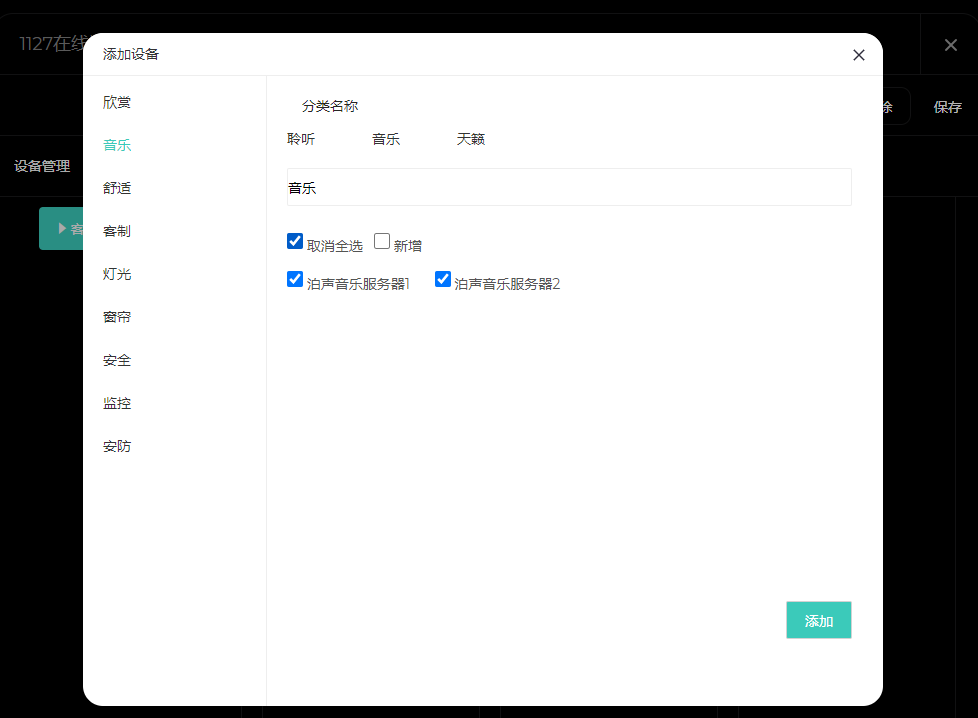Click the 添加 button
The image size is (978, 718).
pos(818,620)
